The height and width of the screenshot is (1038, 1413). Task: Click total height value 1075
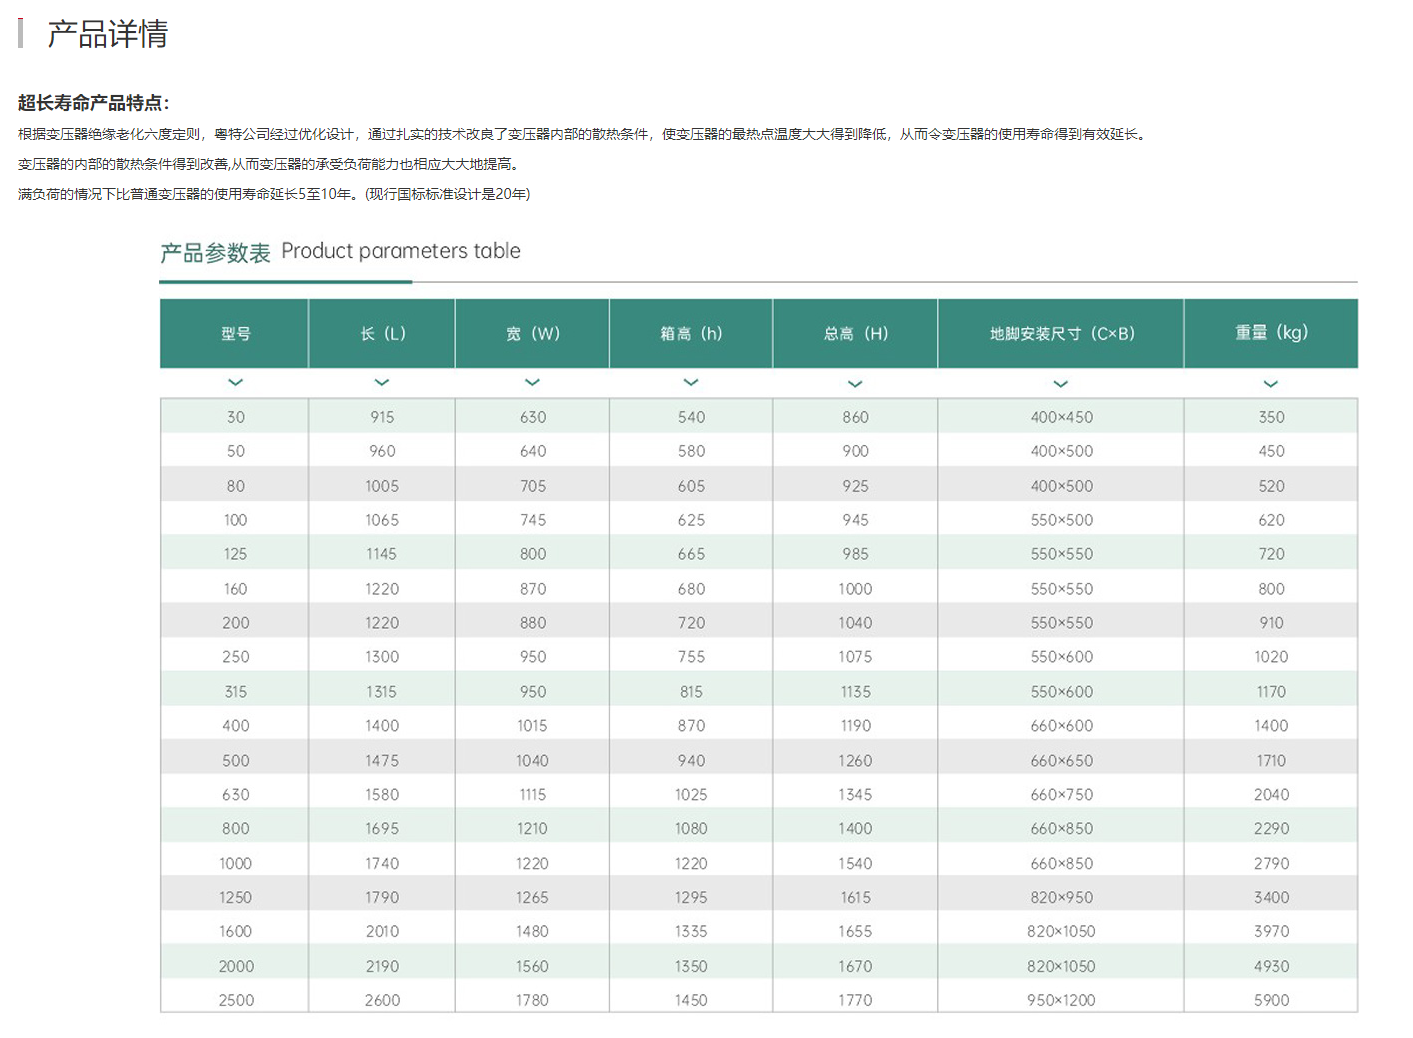pyautogui.click(x=855, y=657)
